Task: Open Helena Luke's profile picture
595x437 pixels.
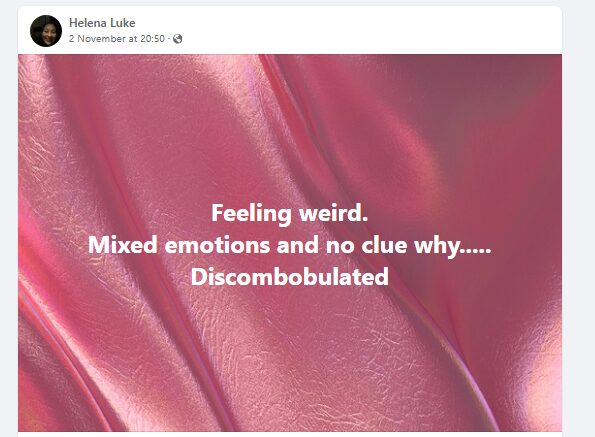Action: click(x=46, y=31)
